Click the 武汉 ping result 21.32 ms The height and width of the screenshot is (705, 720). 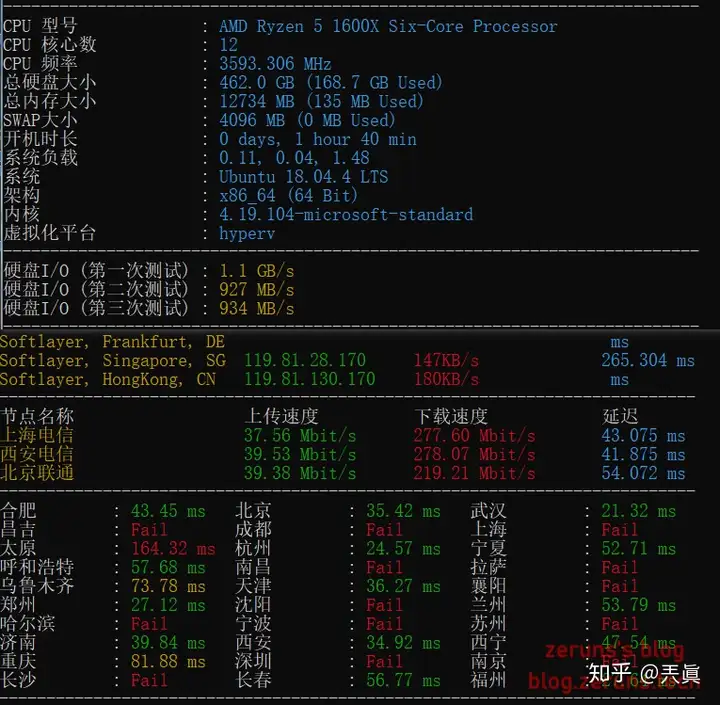[639, 511]
